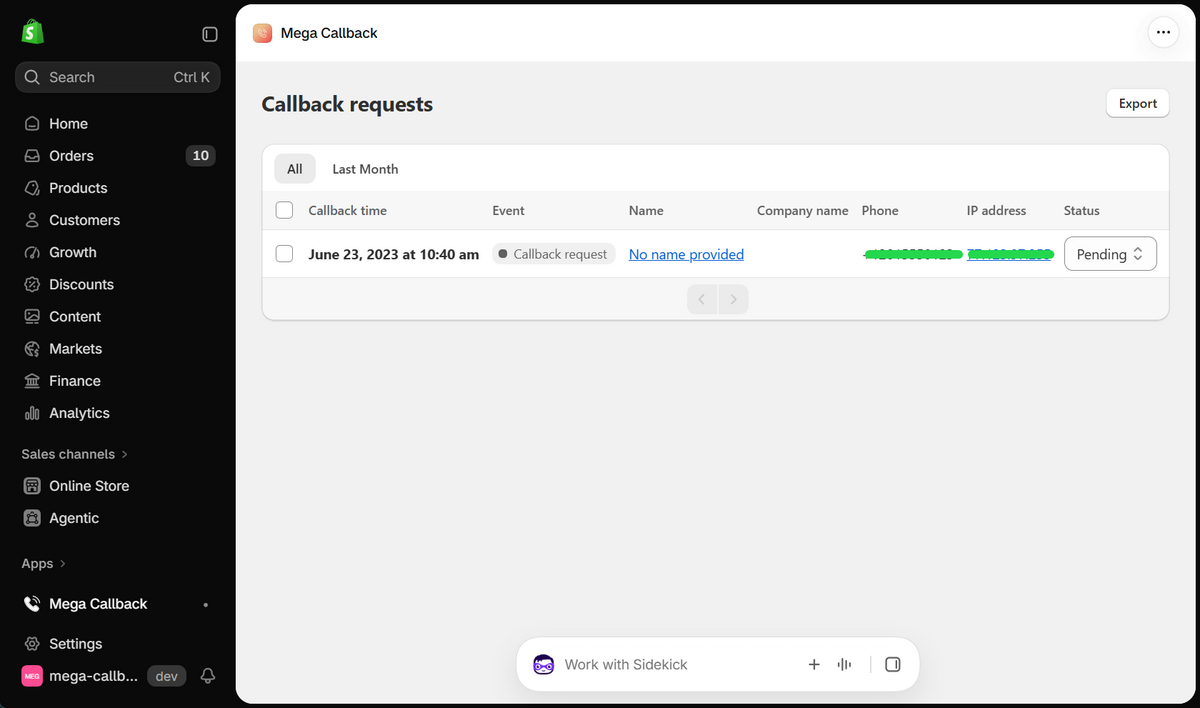Click the Export button
The image size is (1200, 708).
point(1138,103)
